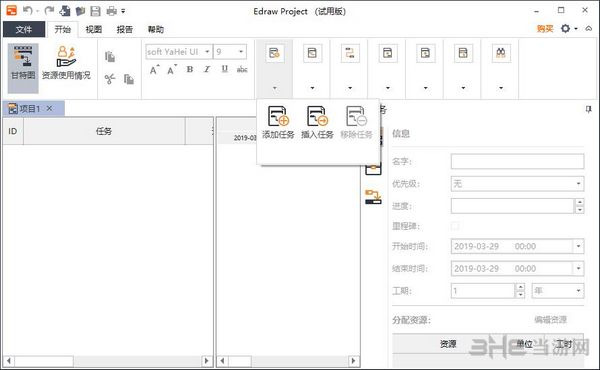Click the task list's right scroll arrow

point(207,360)
